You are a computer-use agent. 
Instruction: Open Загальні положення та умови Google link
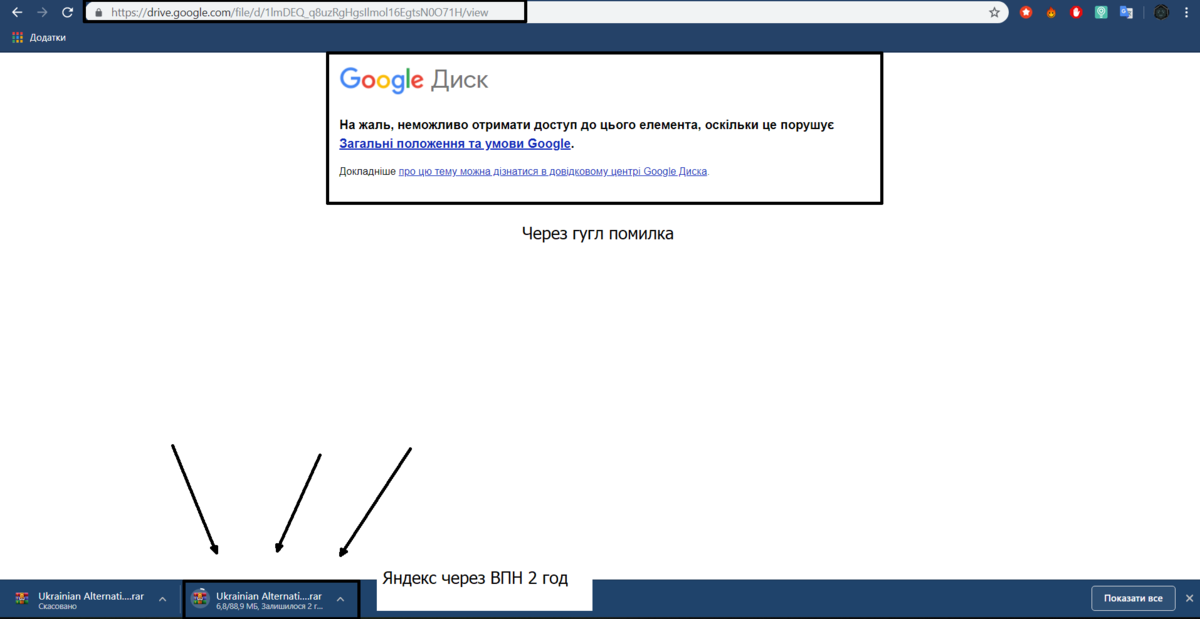click(455, 143)
